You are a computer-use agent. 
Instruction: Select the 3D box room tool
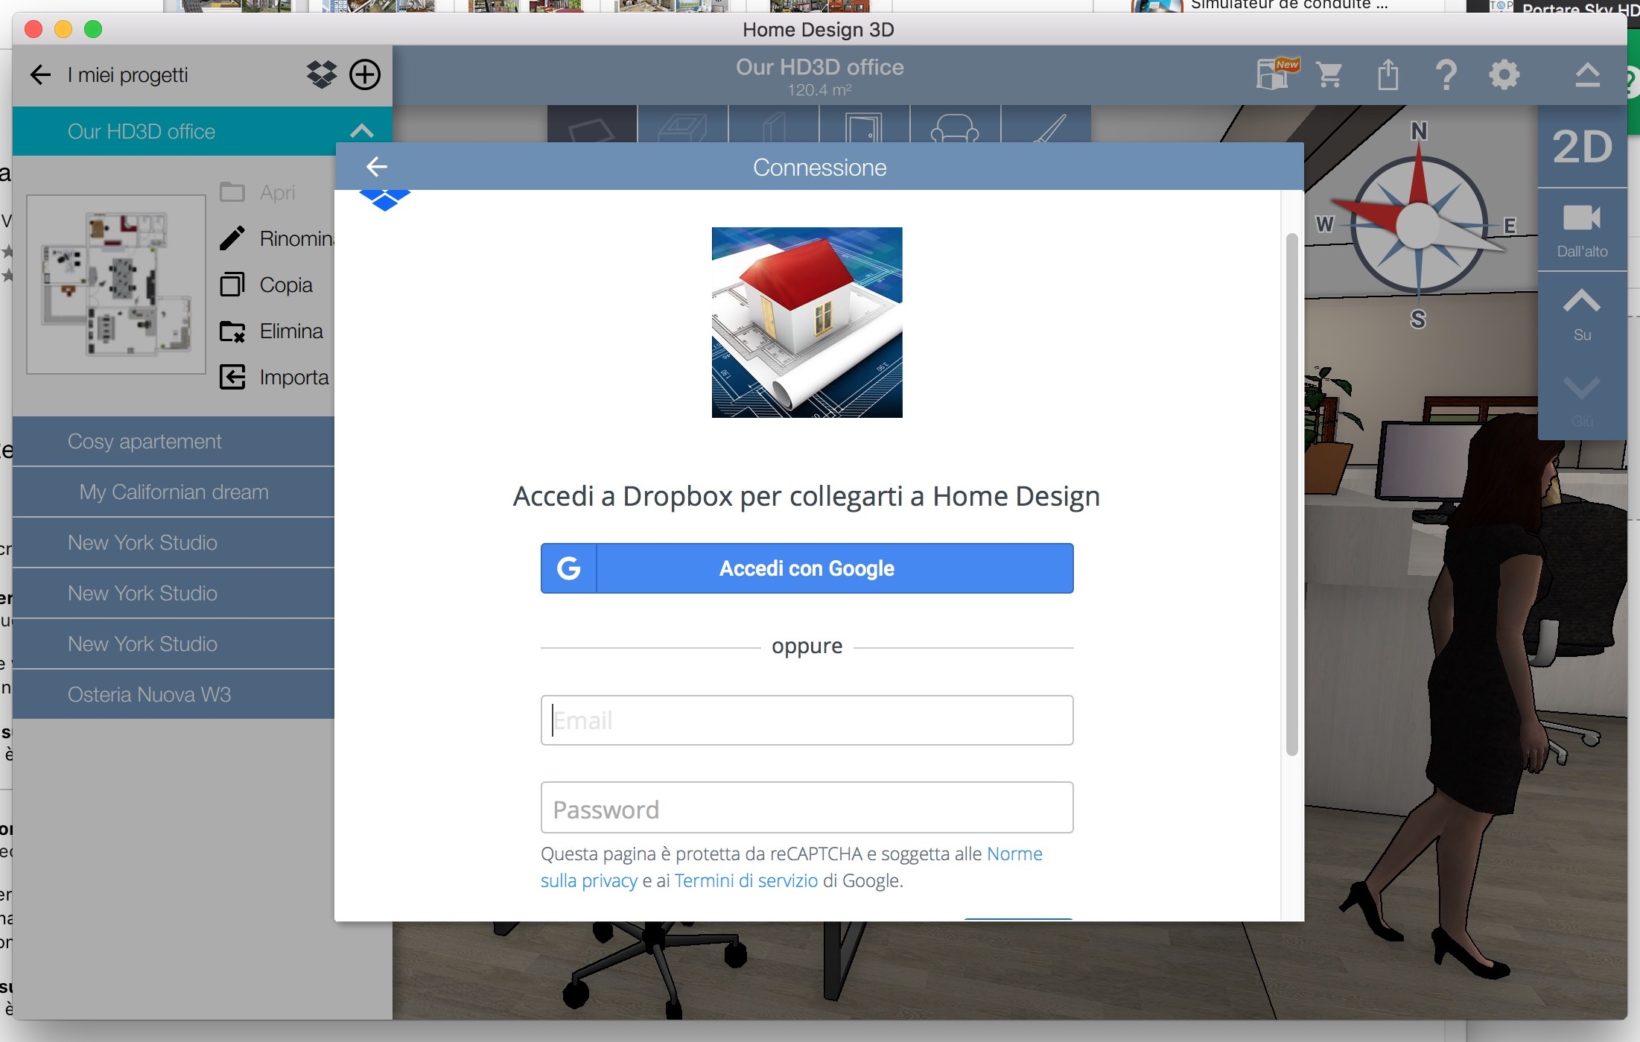683,125
